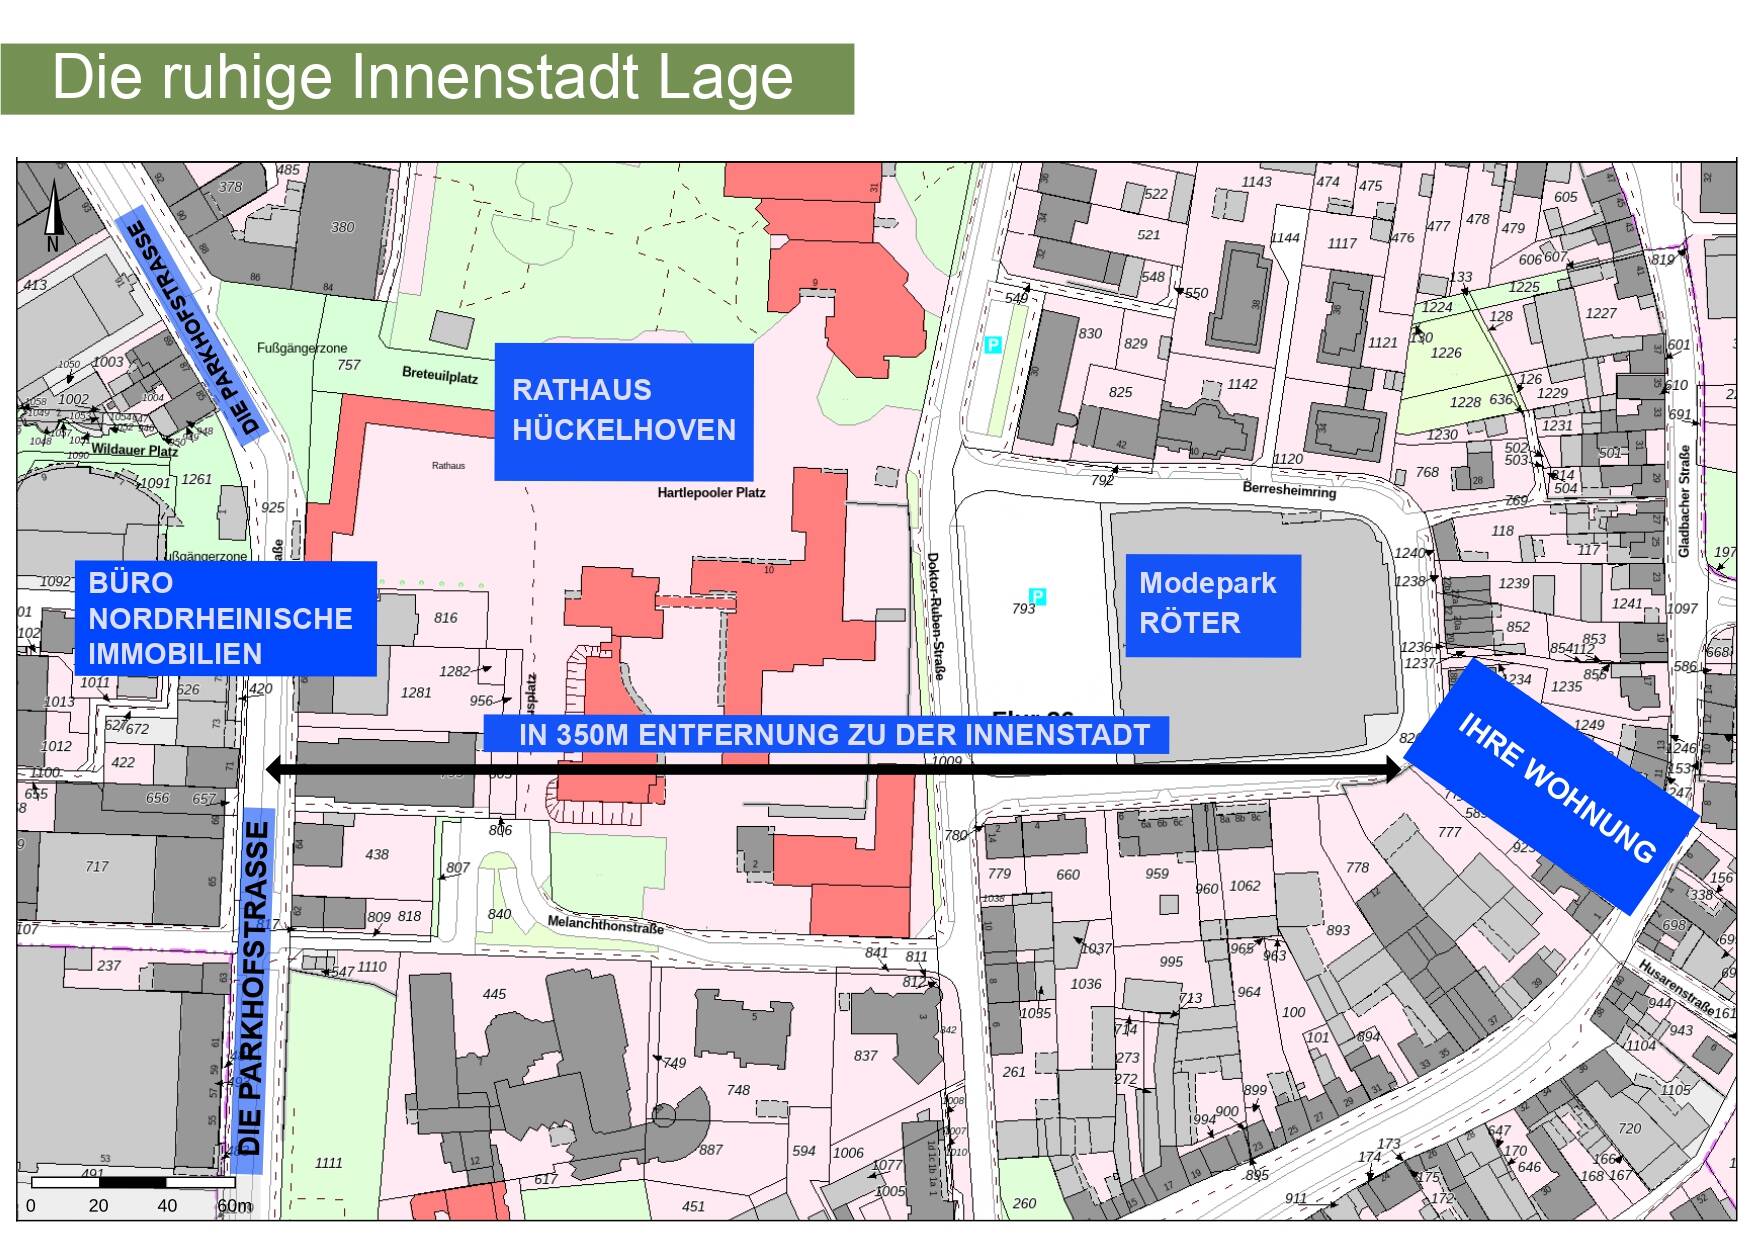
Task: Click the 350M ENTFERNUNG distance banner
Action: [826, 735]
